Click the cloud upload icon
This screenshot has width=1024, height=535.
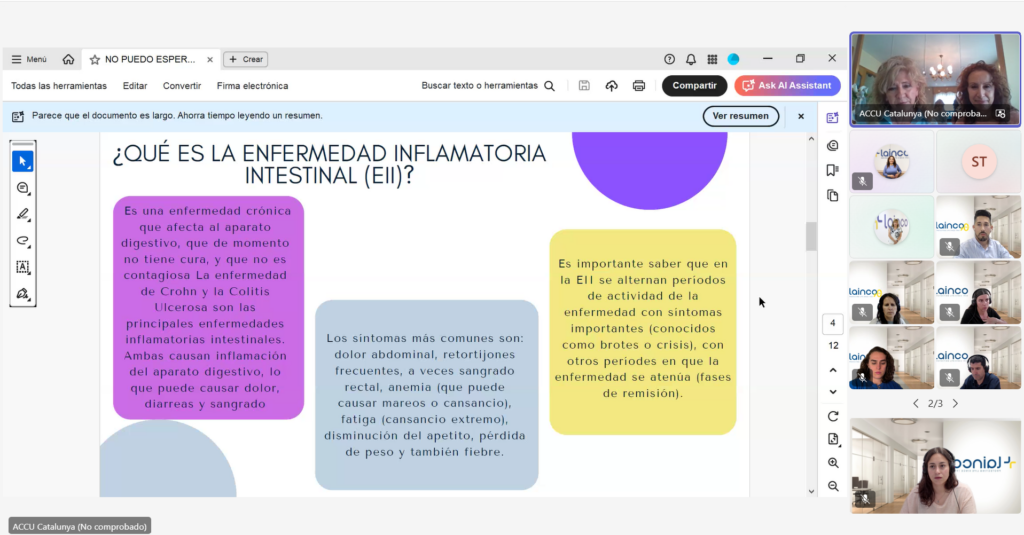(611, 86)
